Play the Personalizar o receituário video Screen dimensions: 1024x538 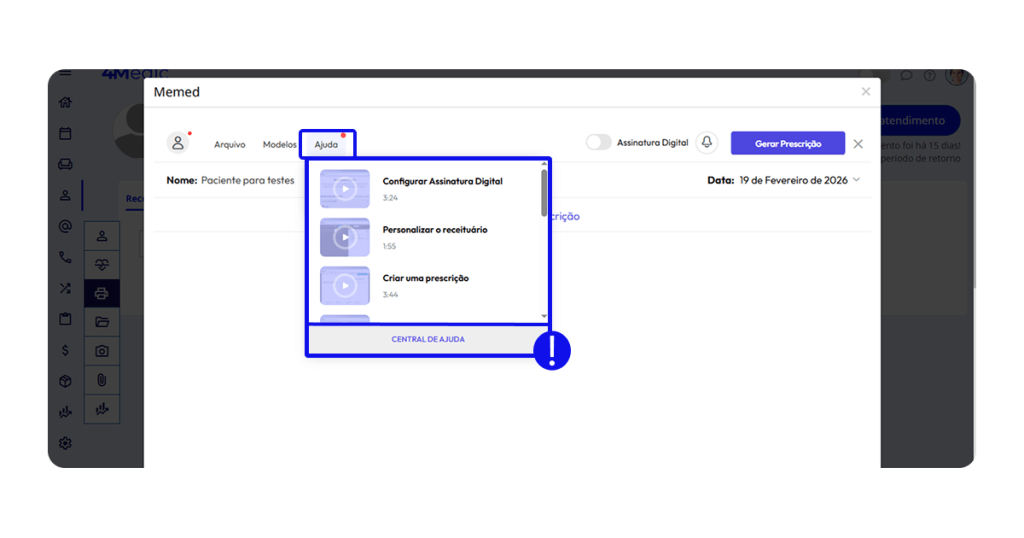point(345,237)
